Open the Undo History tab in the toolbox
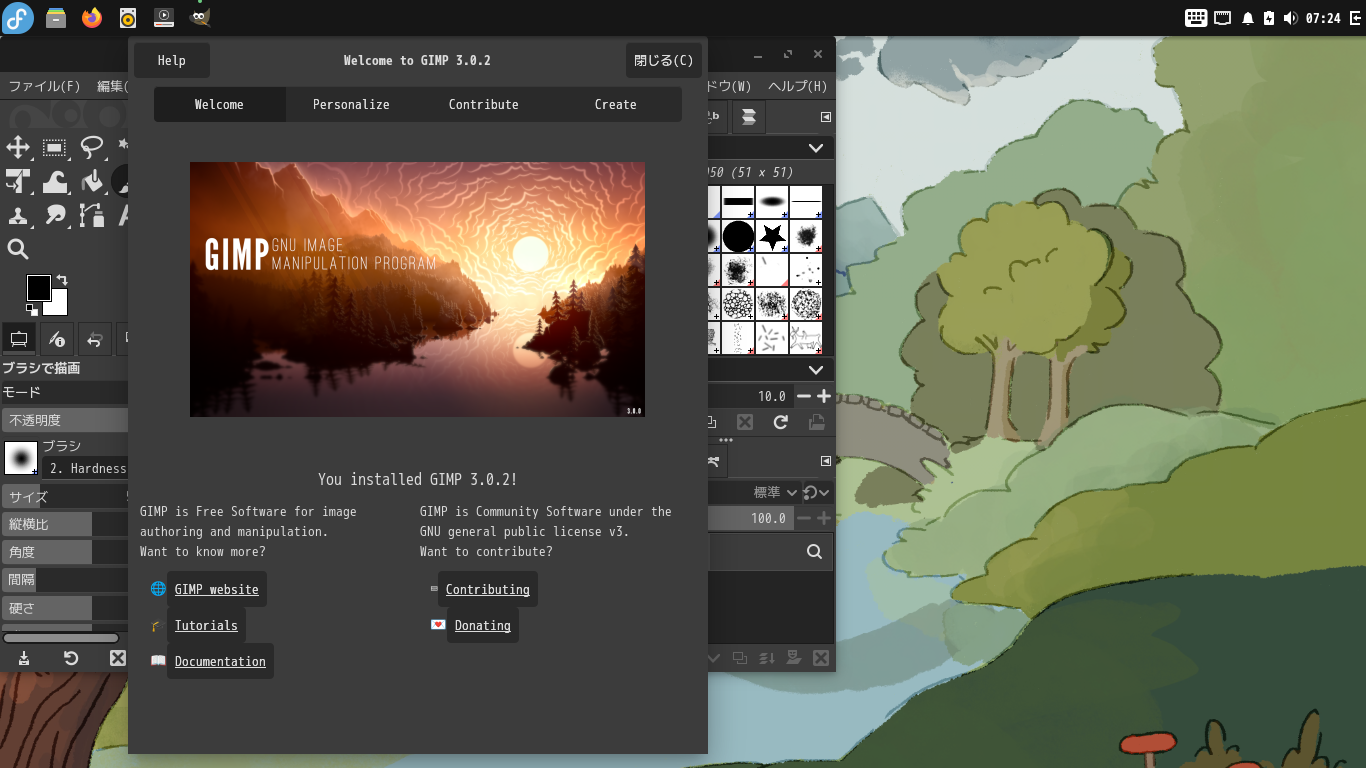 [95, 339]
